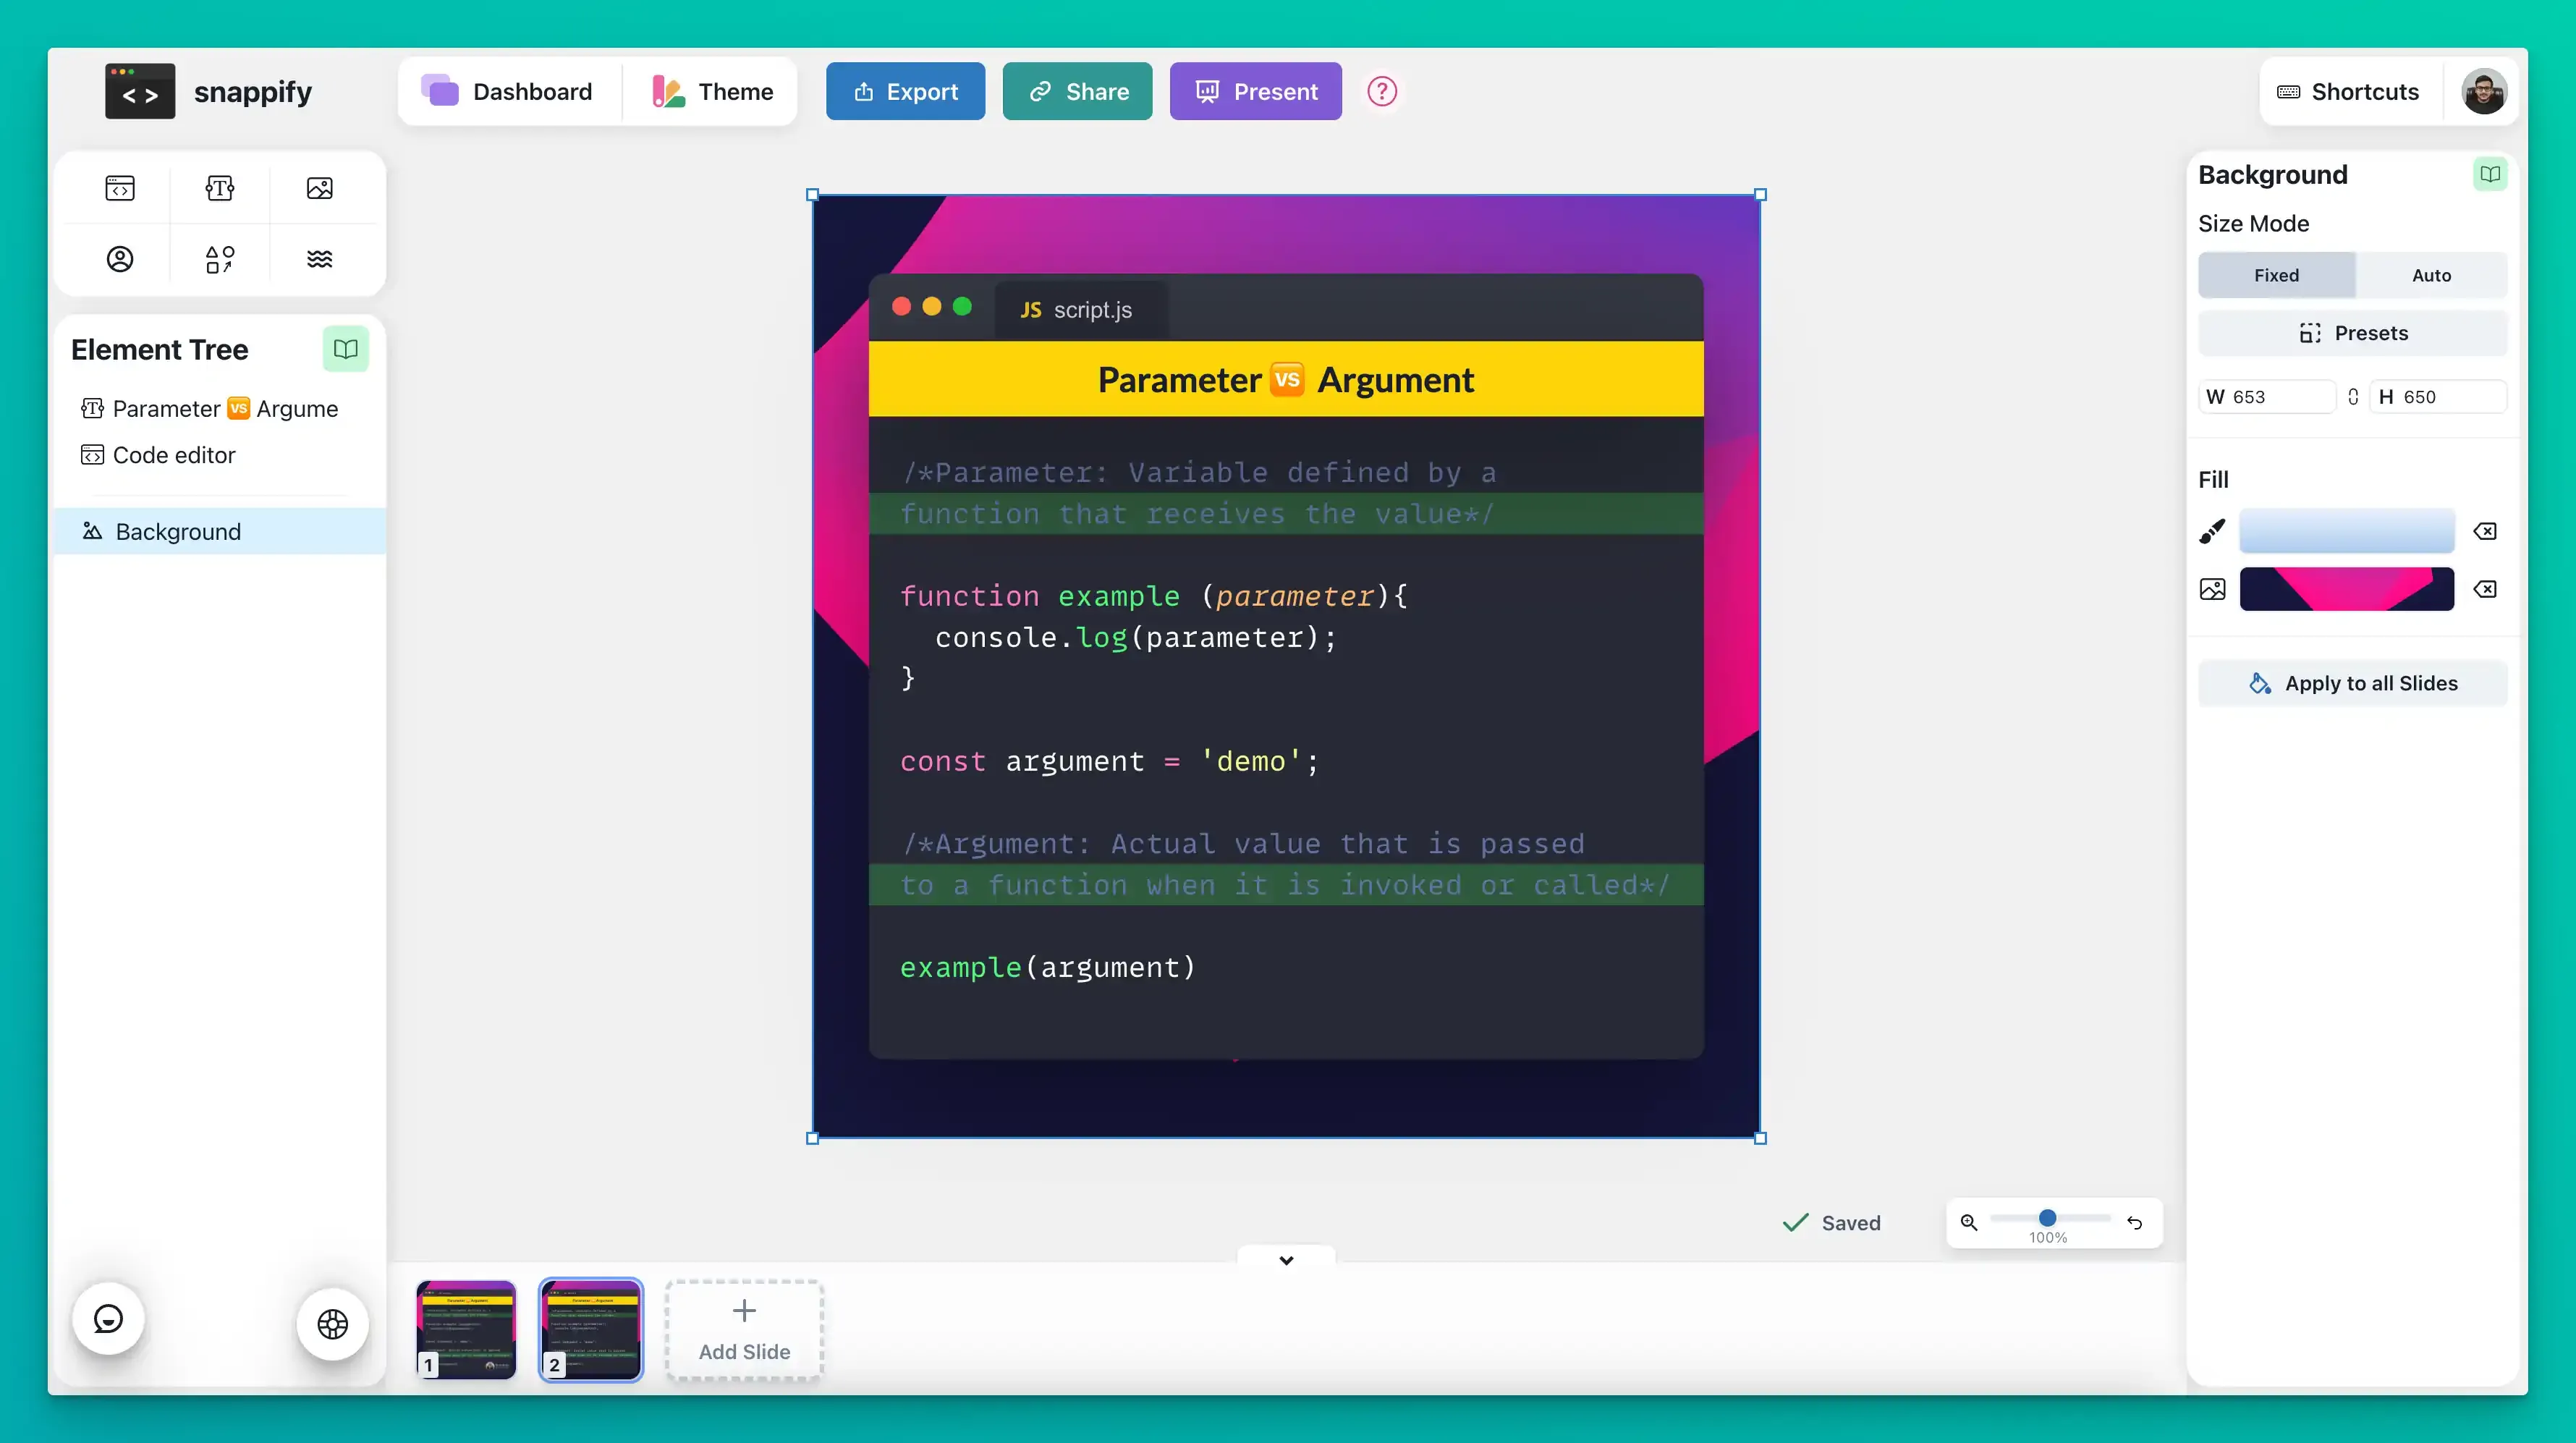Click the zoom magnifier icon
This screenshot has height=1443, width=2576.
1969,1222
